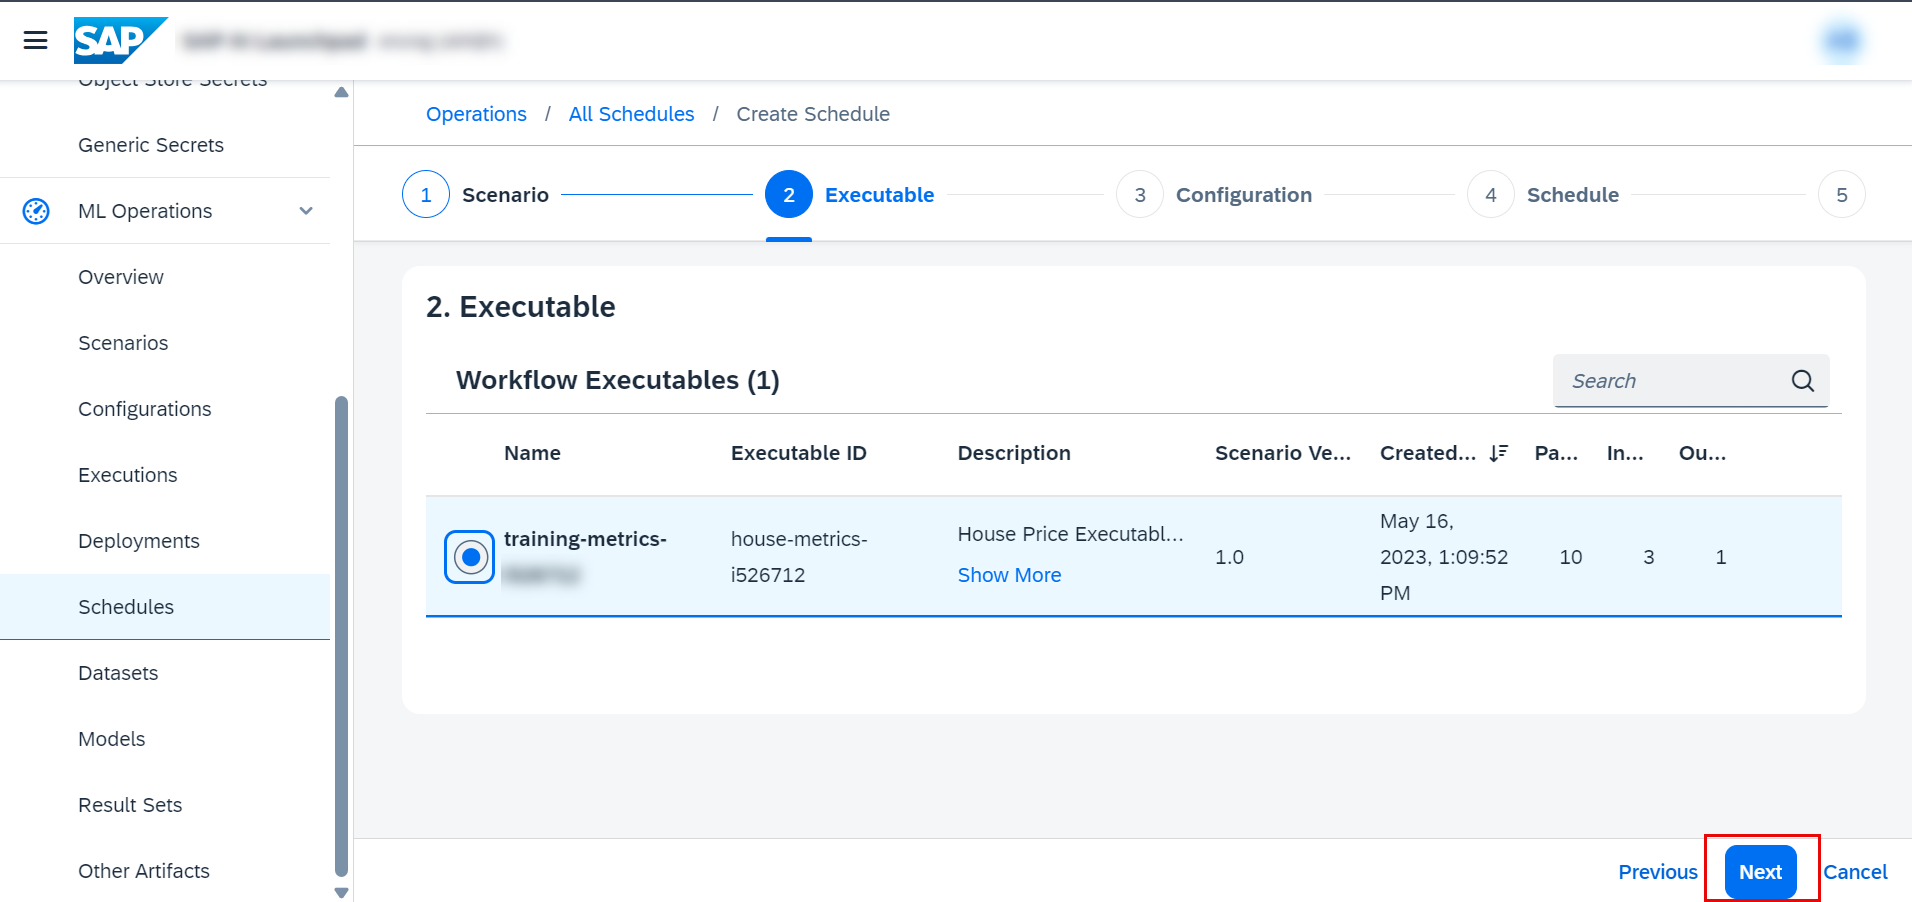Image resolution: width=1912 pixels, height=902 pixels.
Task: Click the Next button
Action: click(x=1760, y=872)
